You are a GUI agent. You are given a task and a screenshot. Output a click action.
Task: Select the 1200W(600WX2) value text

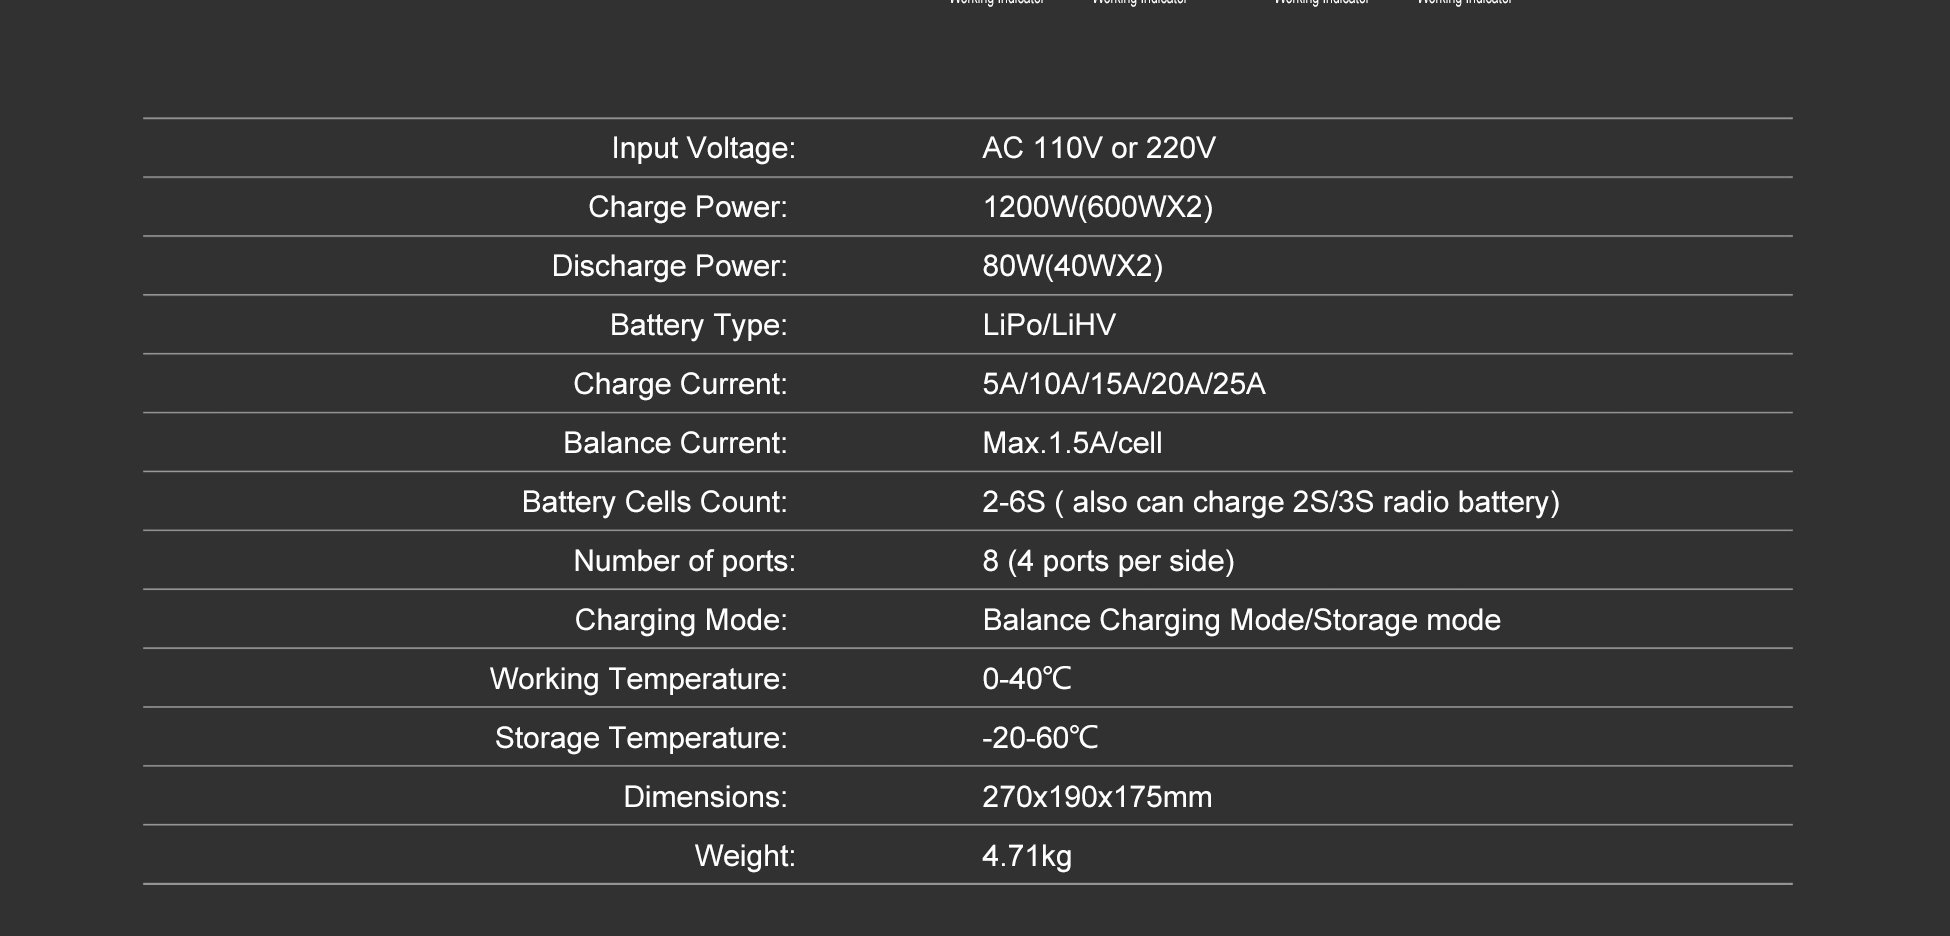pos(1097,207)
